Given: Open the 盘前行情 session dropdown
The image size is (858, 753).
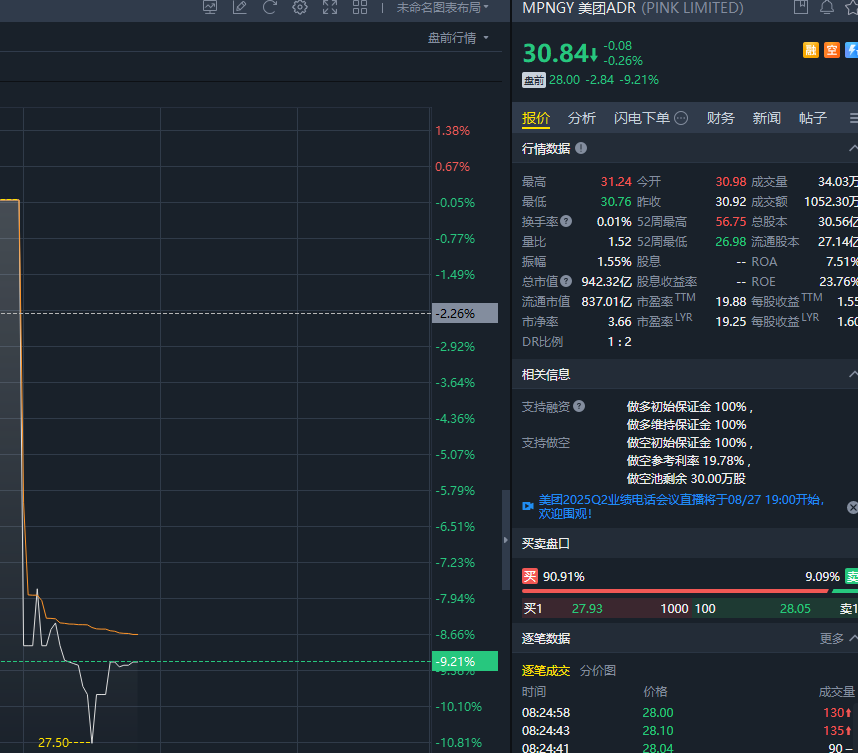Looking at the screenshot, I should (458, 38).
